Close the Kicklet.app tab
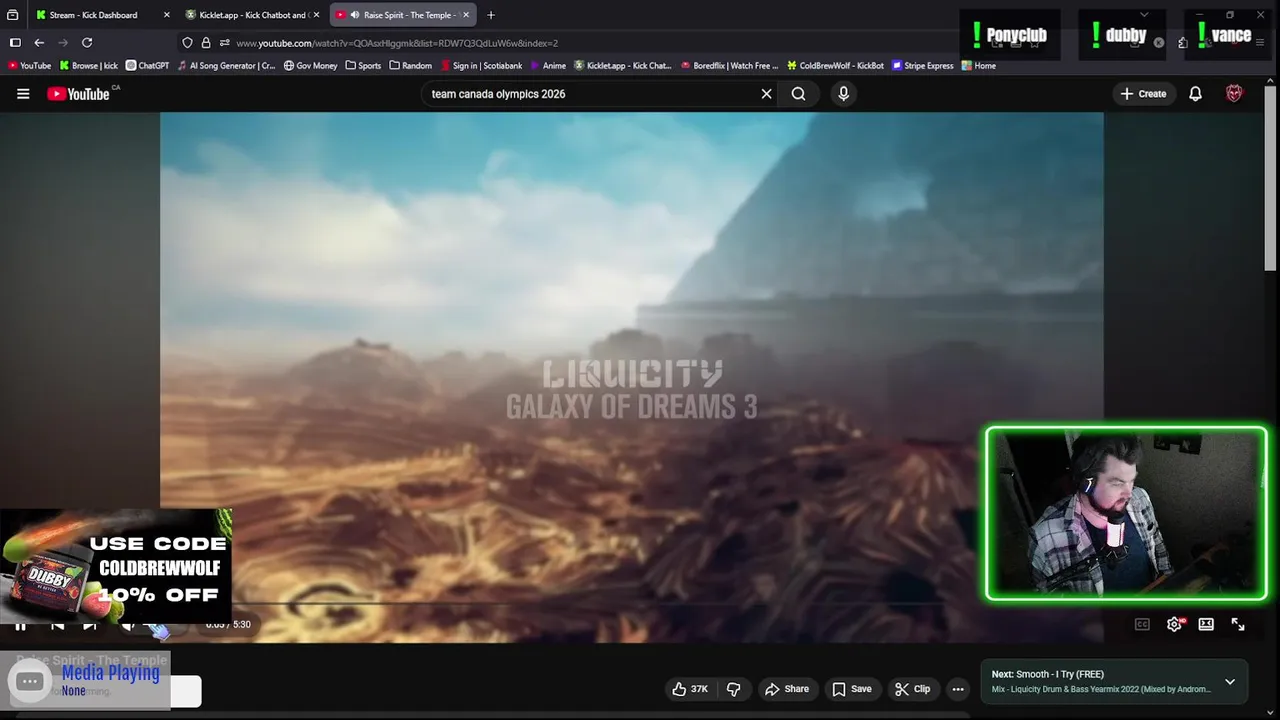Viewport: 1280px width, 720px height. click(316, 15)
